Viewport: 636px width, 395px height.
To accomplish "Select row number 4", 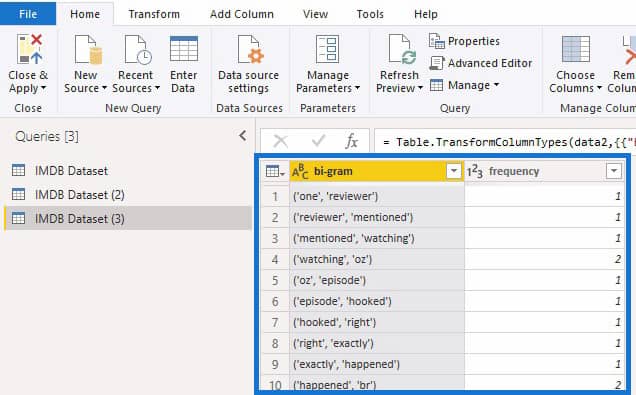I will (275, 260).
